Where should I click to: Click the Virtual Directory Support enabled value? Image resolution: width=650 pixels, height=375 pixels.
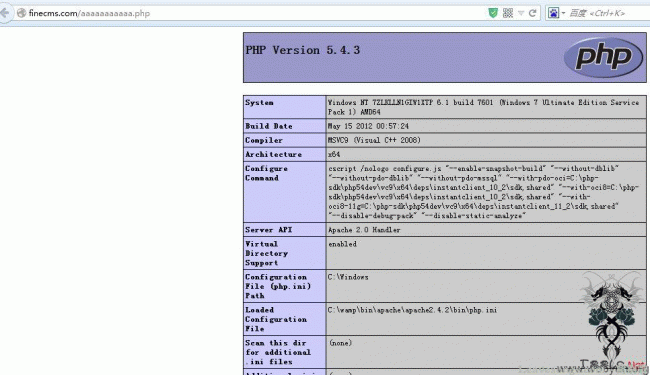tap(342, 244)
